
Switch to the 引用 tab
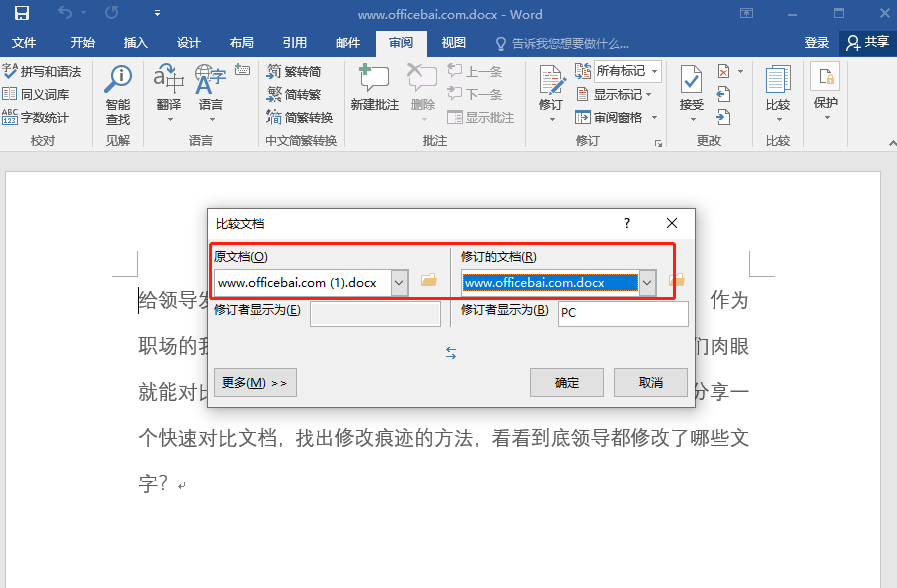click(295, 43)
